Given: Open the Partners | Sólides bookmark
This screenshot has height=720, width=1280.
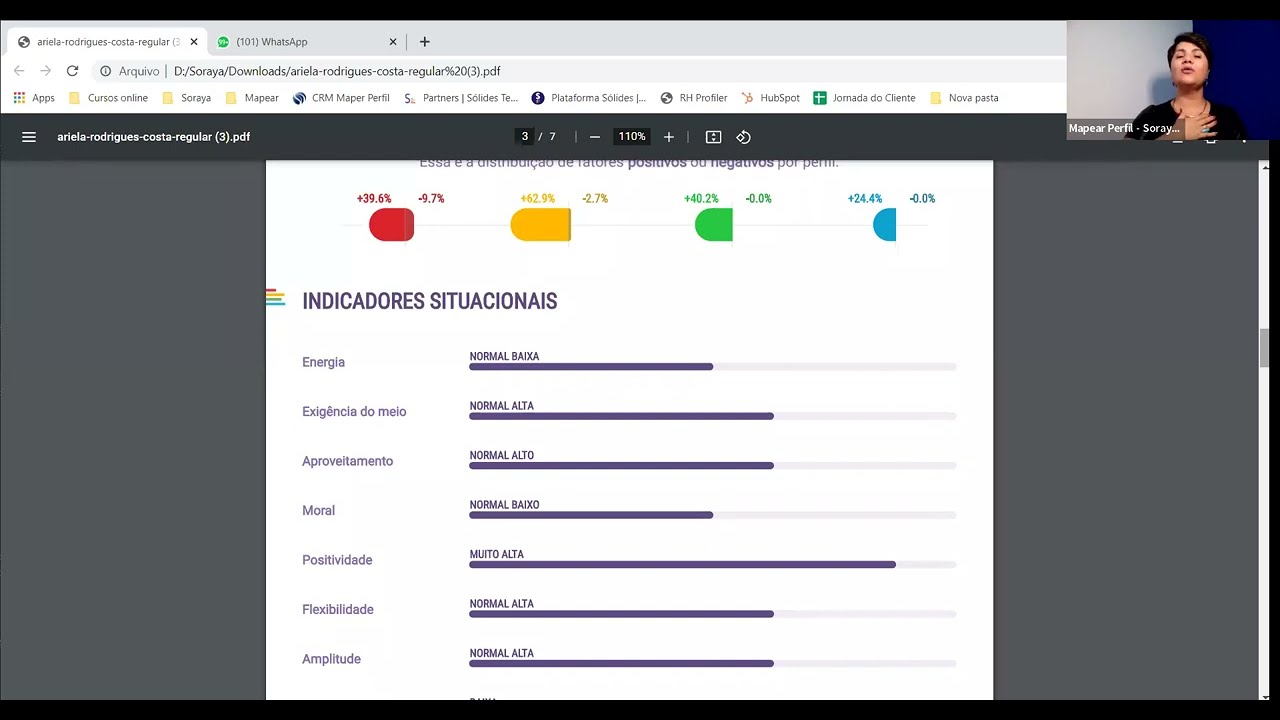Looking at the screenshot, I should point(461,98).
